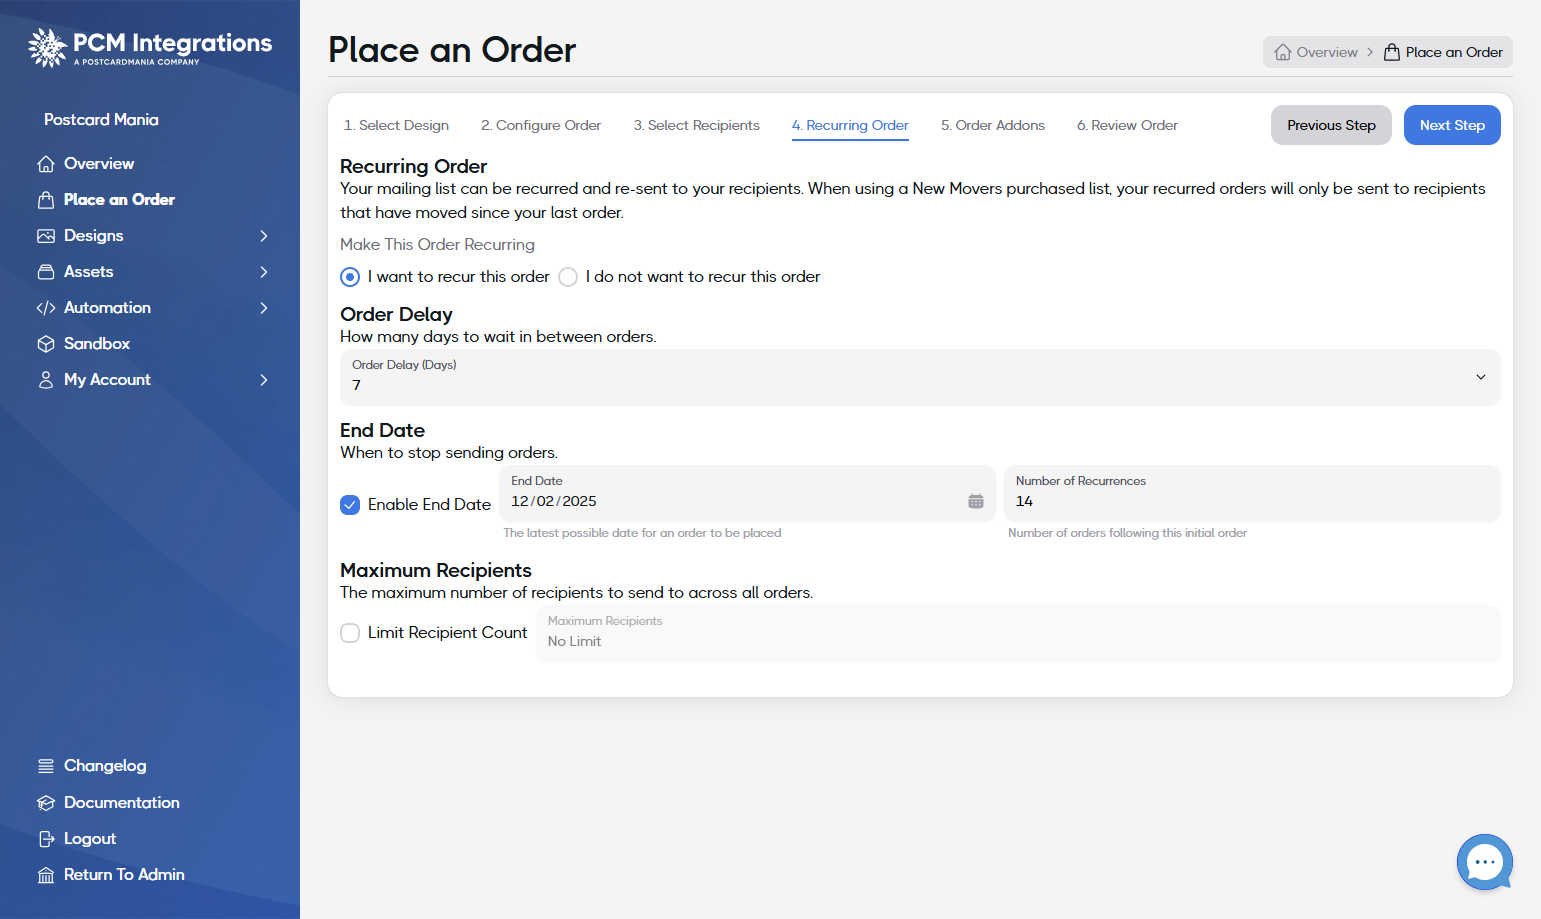Open the Changelog link

[105, 766]
